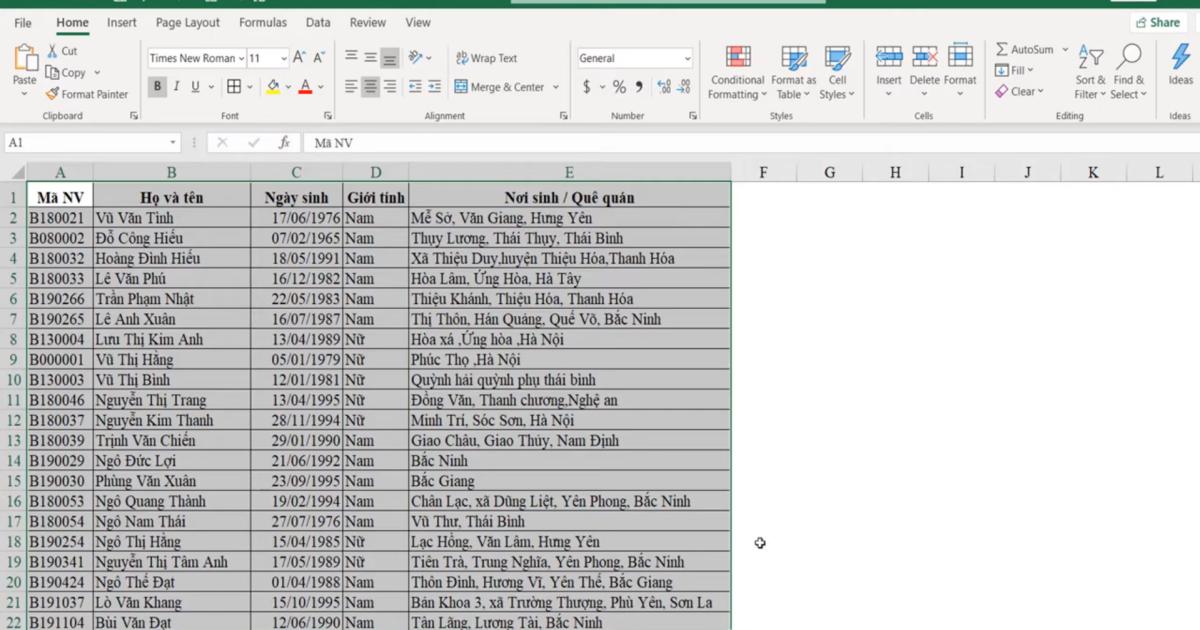Click the Orientation angled text icon
Screen dimensions: 1200x630
pos(415,58)
